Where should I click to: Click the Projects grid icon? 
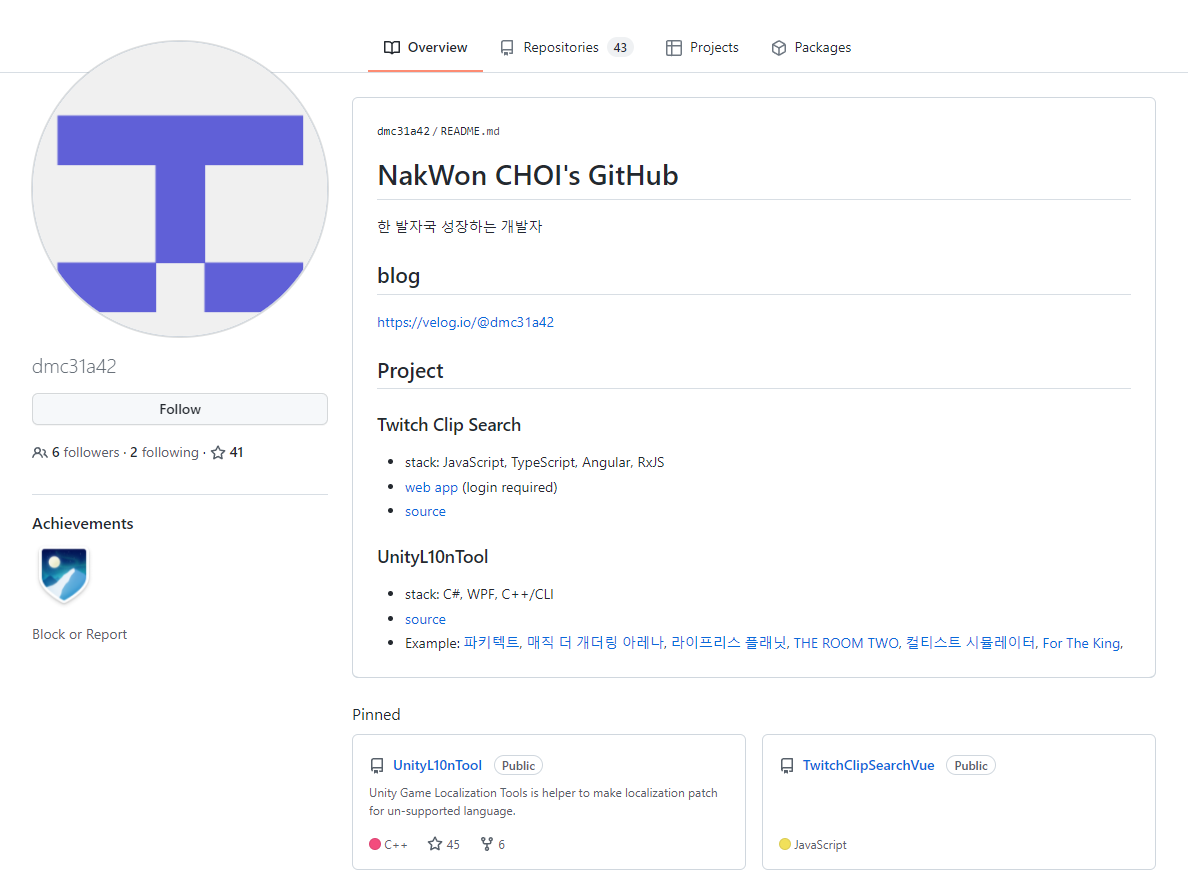(672, 47)
